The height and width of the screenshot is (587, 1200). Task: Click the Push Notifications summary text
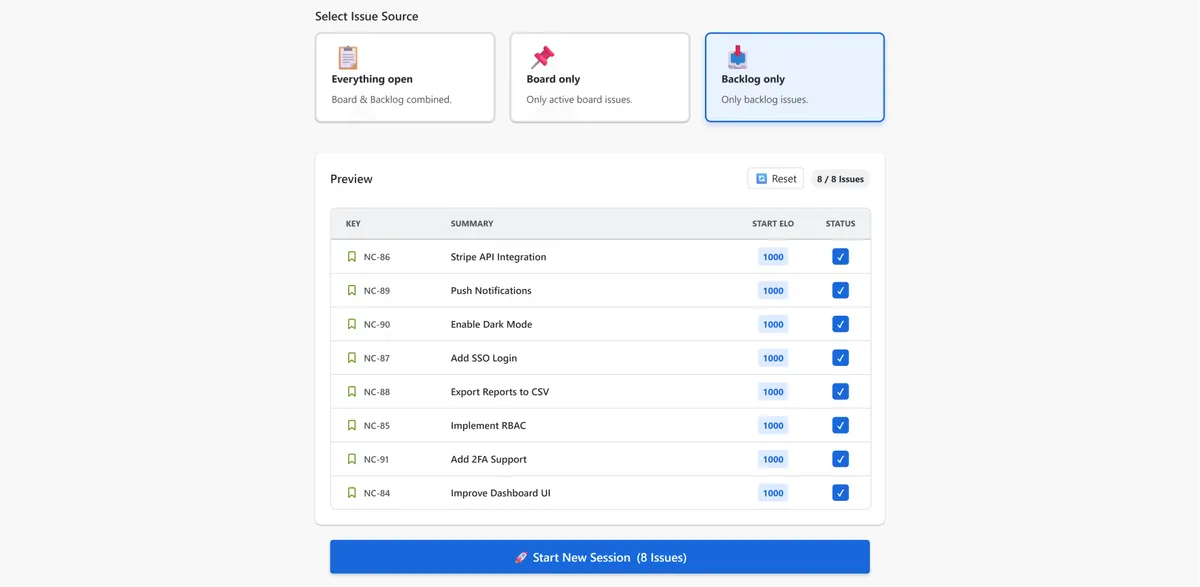click(x=491, y=291)
